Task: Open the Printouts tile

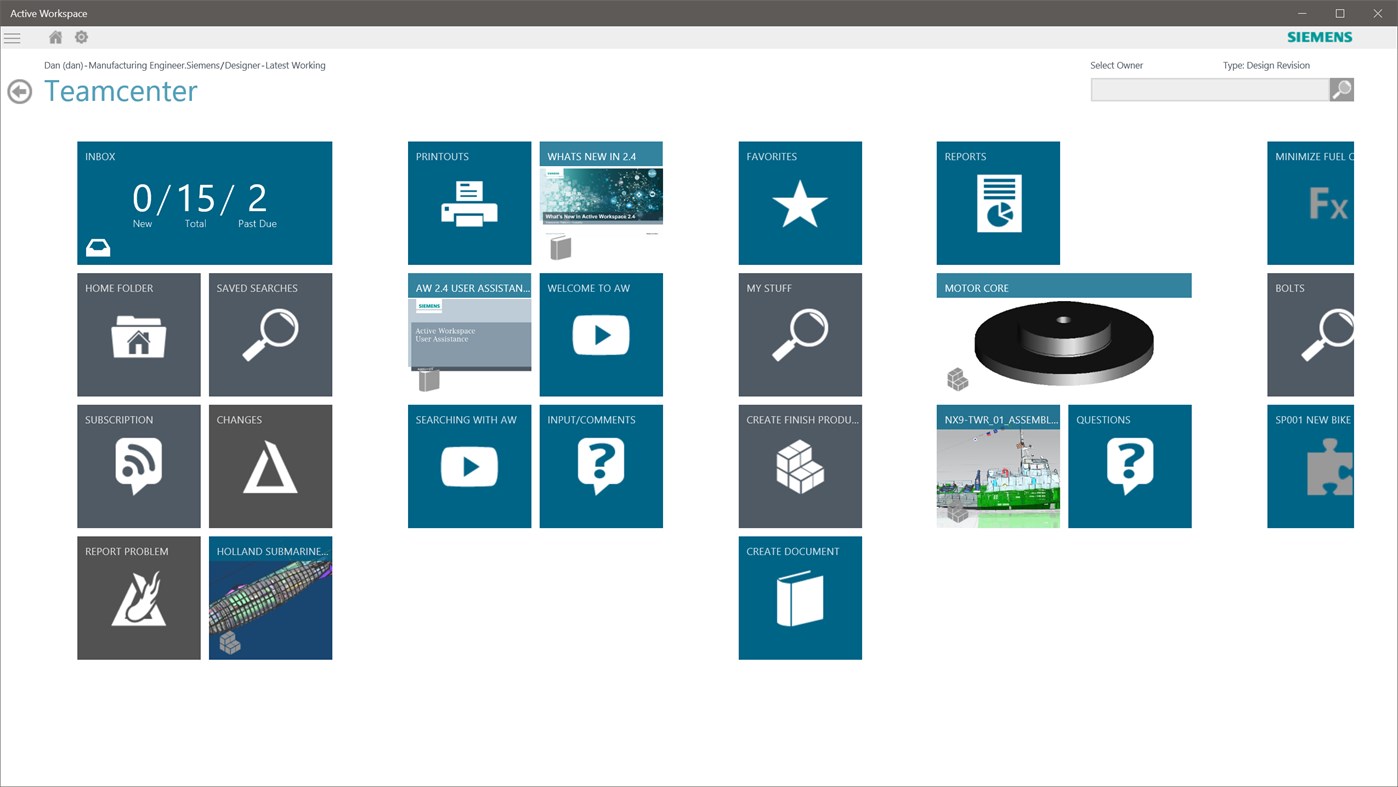Action: coord(469,202)
